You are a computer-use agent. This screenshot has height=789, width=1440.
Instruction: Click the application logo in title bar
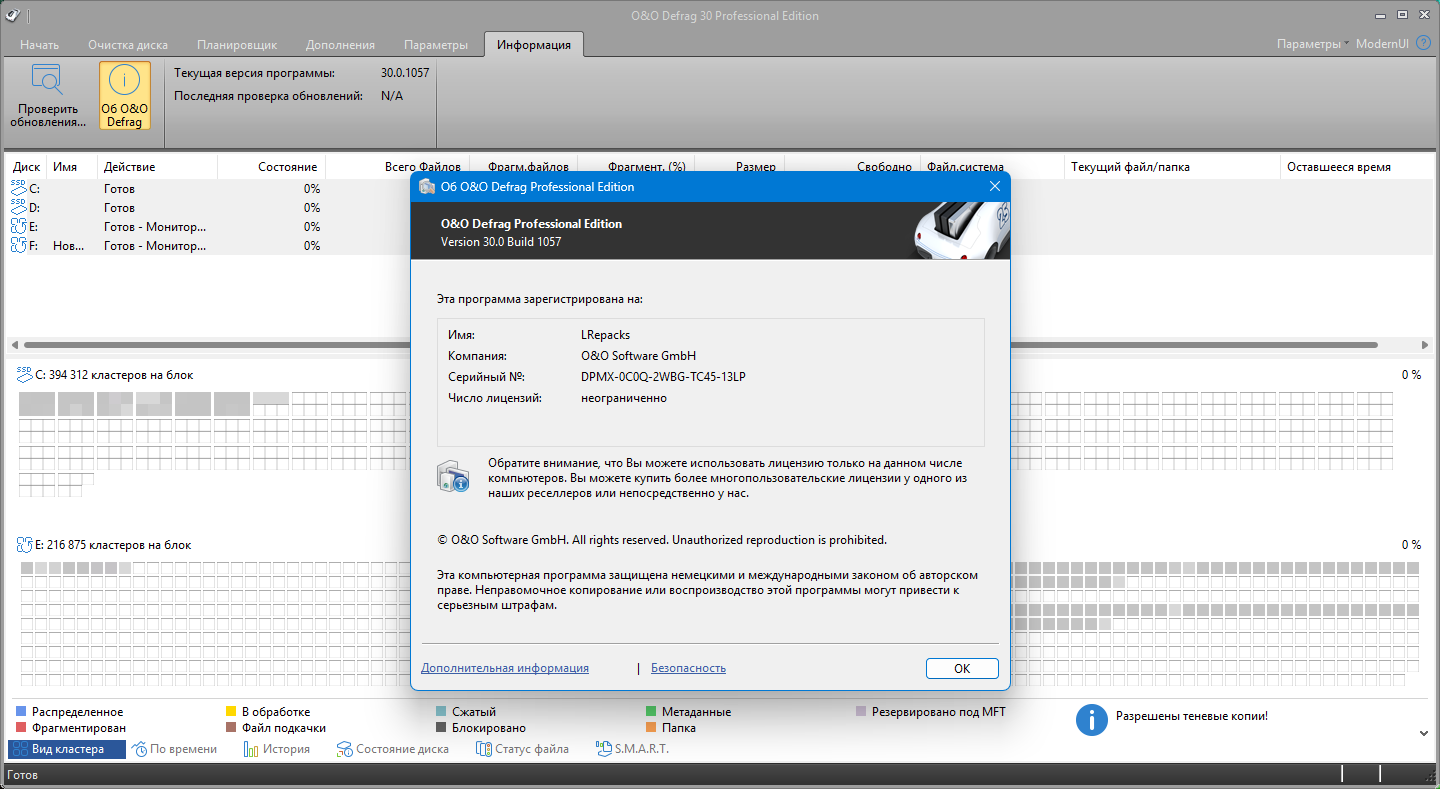[x=13, y=15]
